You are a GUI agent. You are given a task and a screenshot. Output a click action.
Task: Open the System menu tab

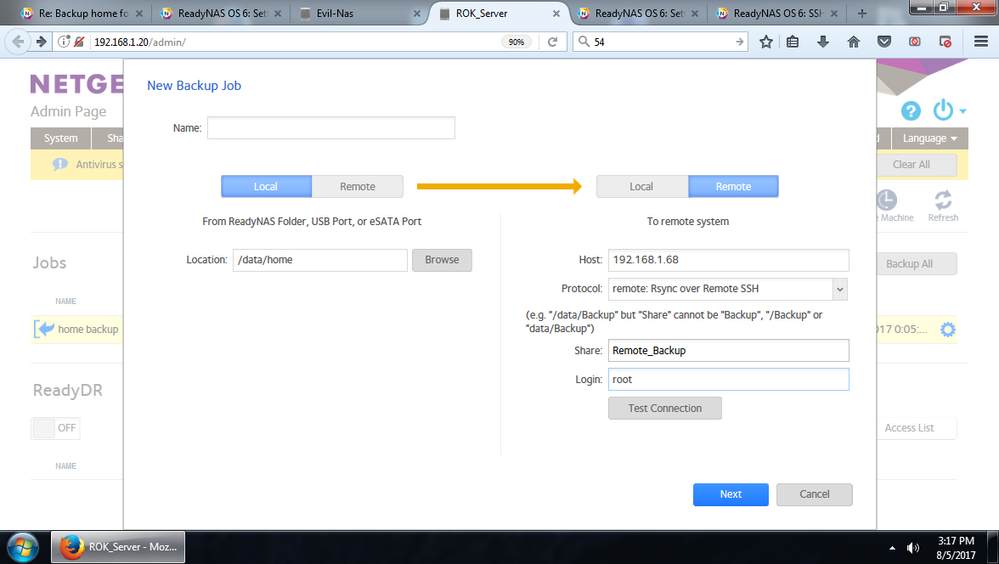coord(61,138)
